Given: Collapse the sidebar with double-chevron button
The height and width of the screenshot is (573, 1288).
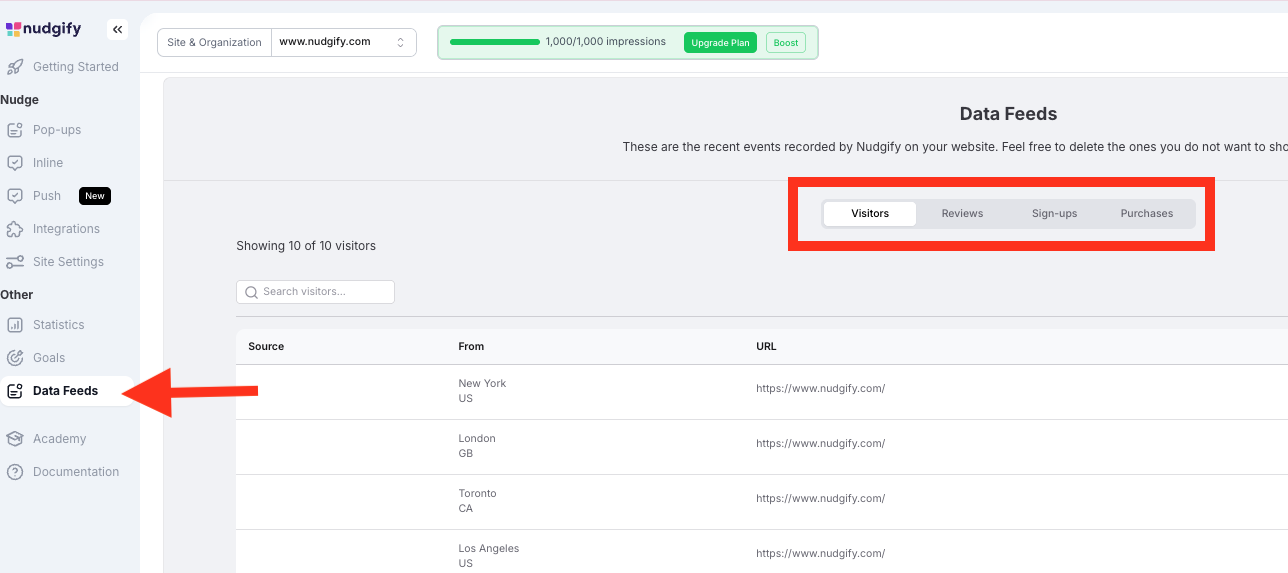Looking at the screenshot, I should (118, 29).
